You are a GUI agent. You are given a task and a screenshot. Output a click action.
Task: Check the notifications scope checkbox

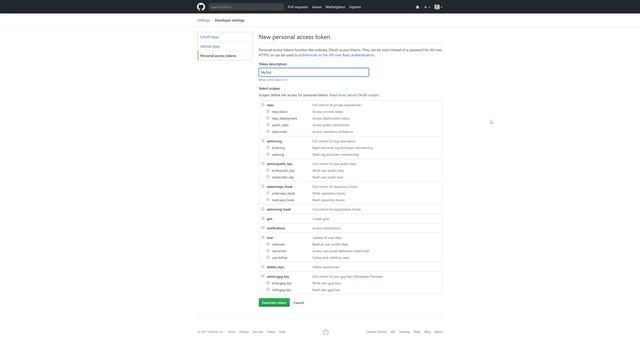pyautogui.click(x=263, y=228)
